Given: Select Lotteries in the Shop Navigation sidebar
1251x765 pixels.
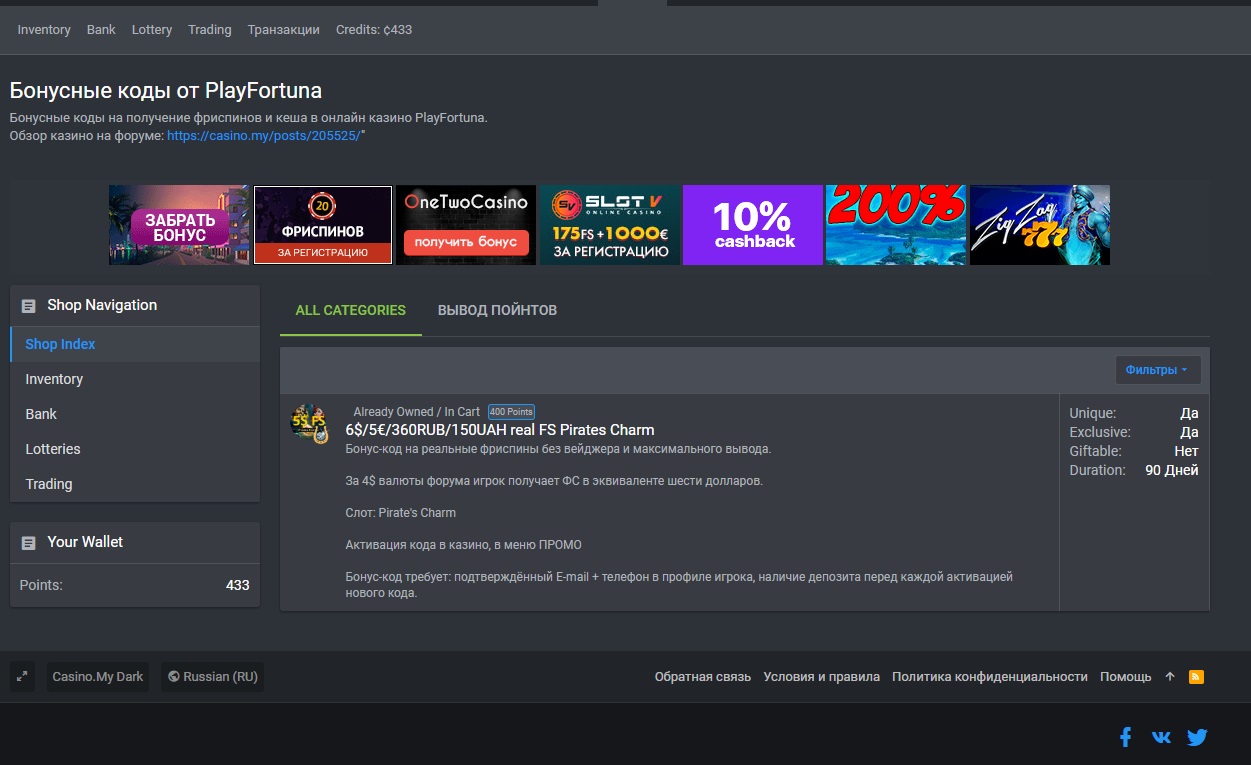Looking at the screenshot, I should [135, 449].
